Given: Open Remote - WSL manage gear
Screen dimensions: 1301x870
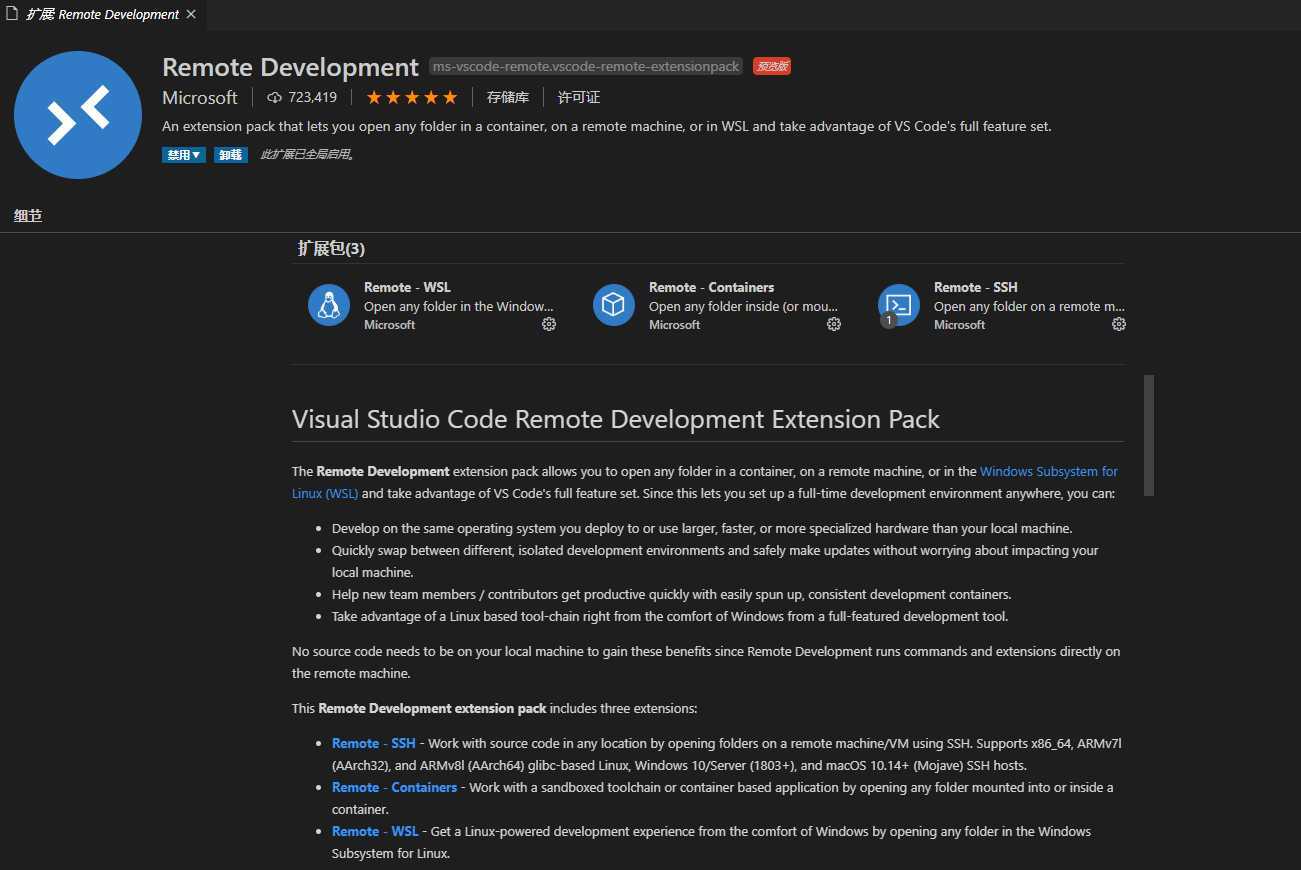Looking at the screenshot, I should tap(549, 324).
